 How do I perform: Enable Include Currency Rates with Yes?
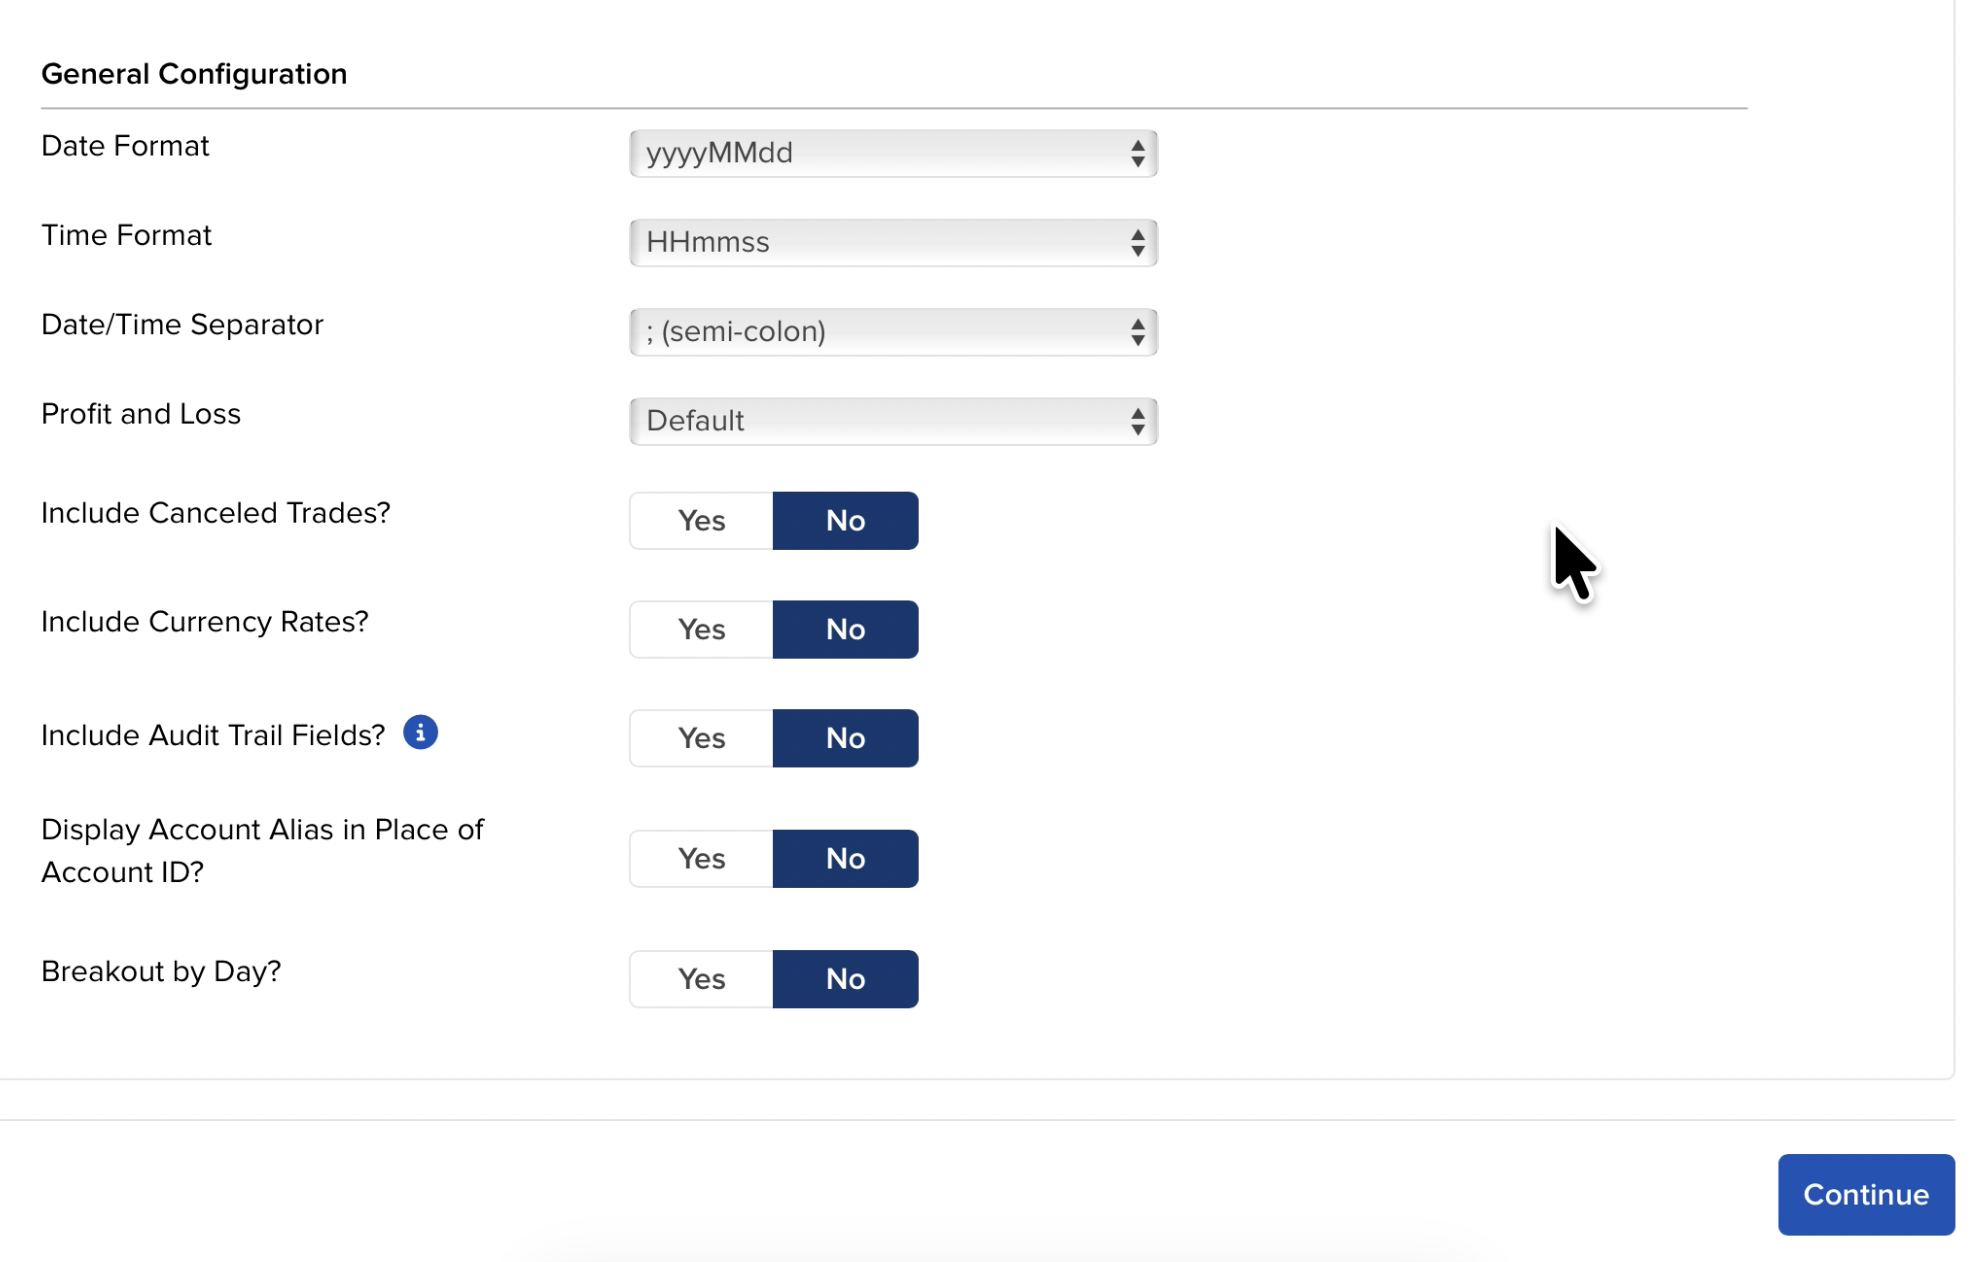pyautogui.click(x=701, y=629)
